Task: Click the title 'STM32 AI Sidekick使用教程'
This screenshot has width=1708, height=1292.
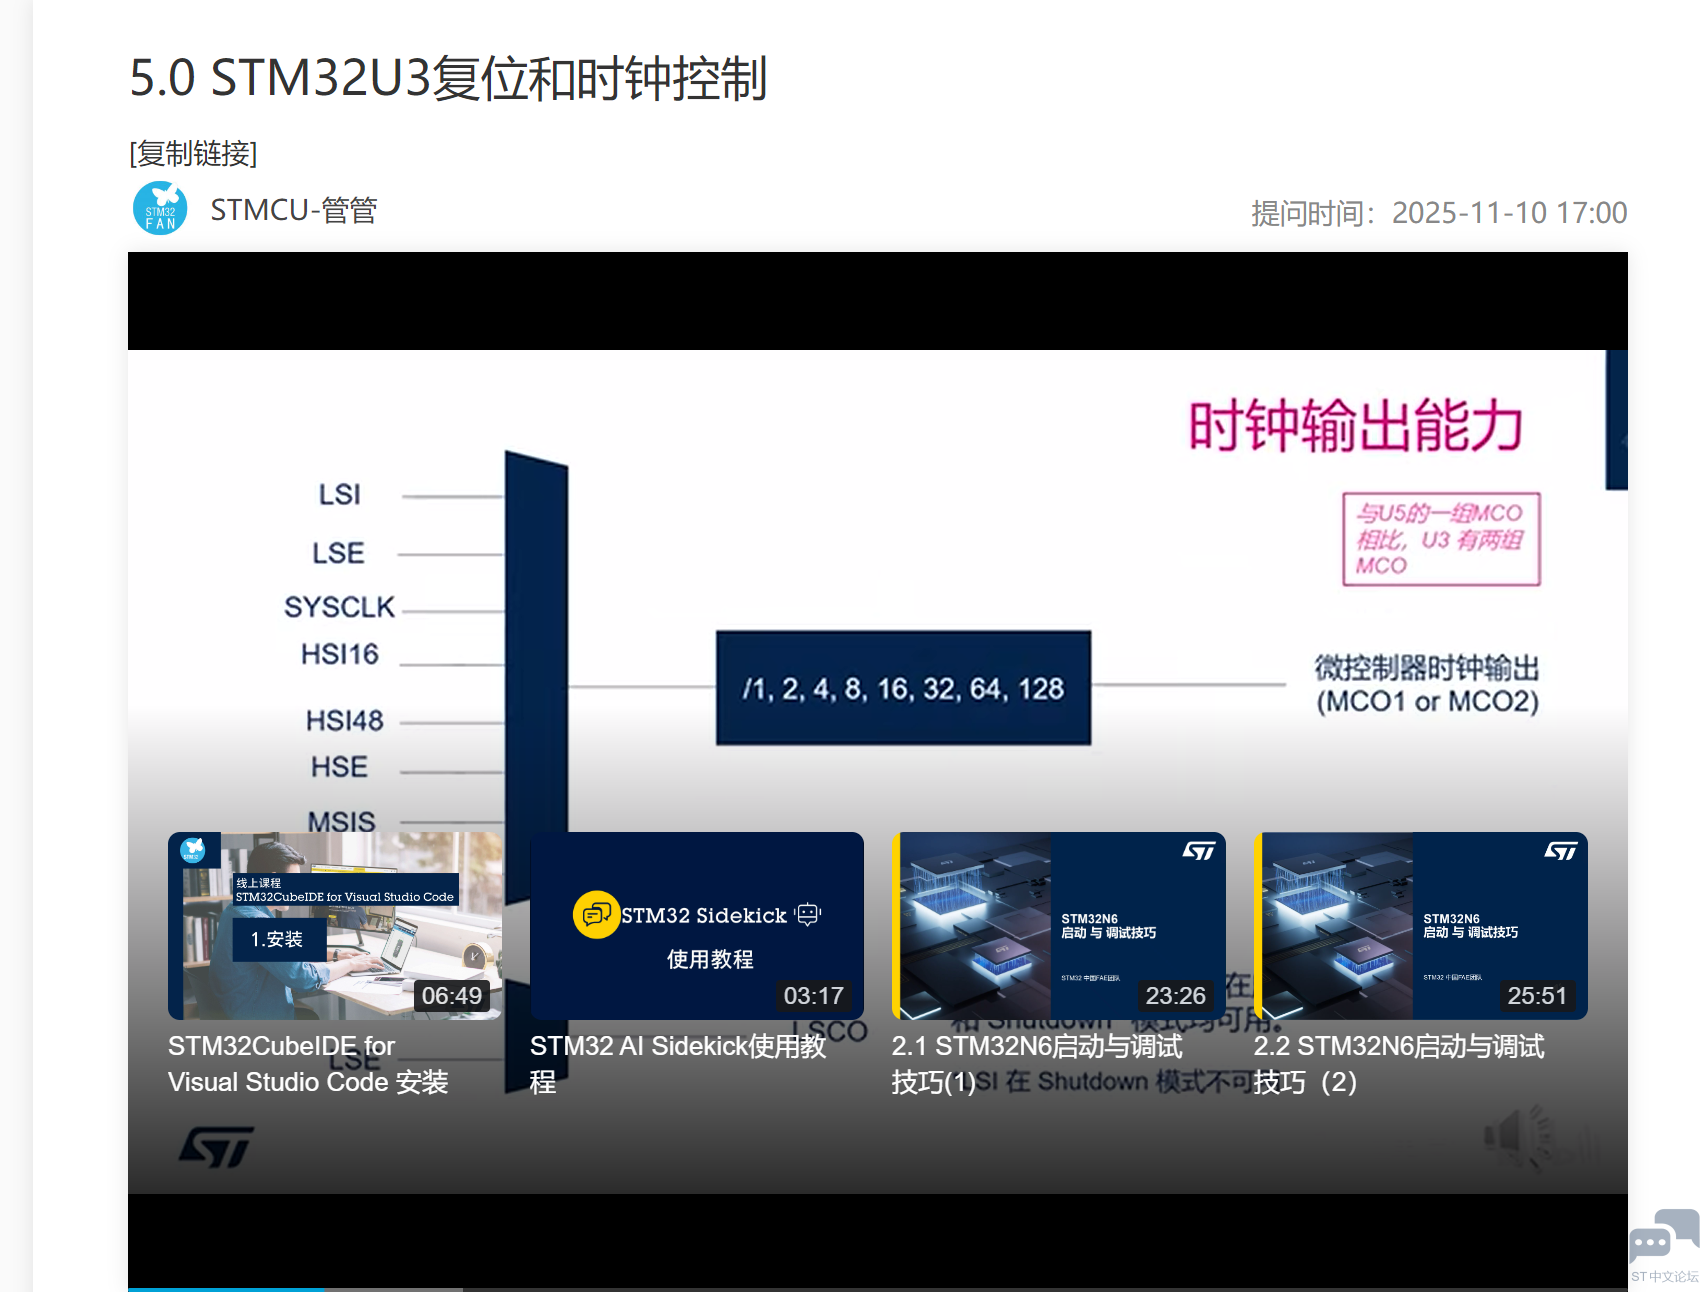Action: 678,1064
